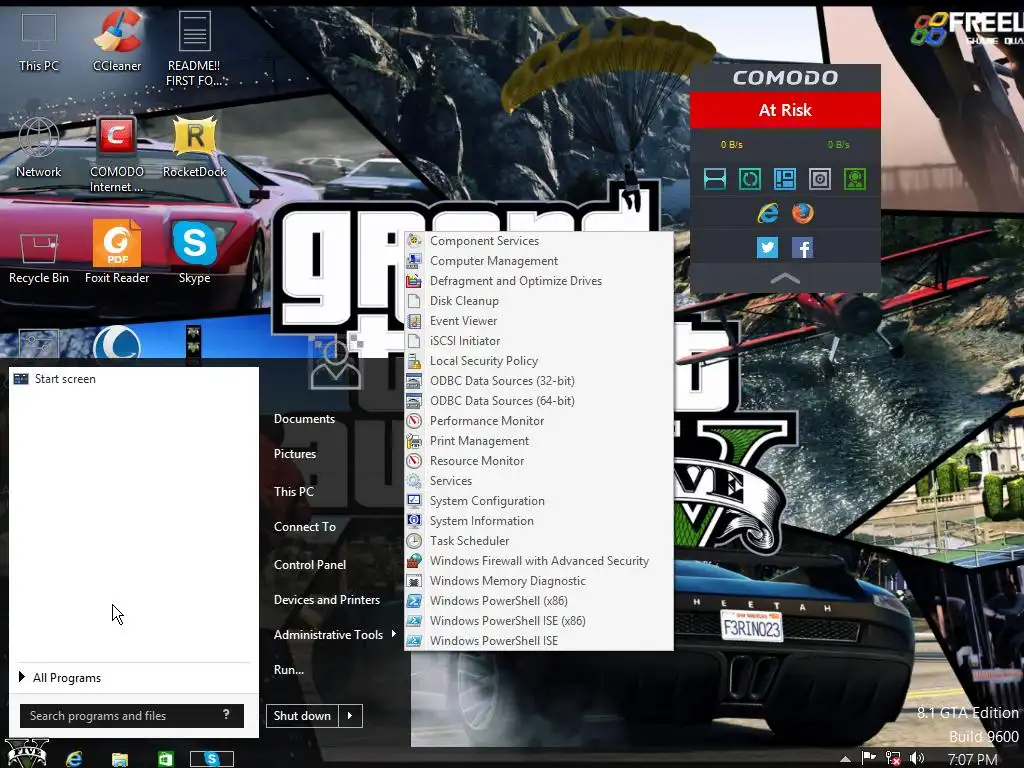Open the README!! FIRST text file icon

pos(195,48)
